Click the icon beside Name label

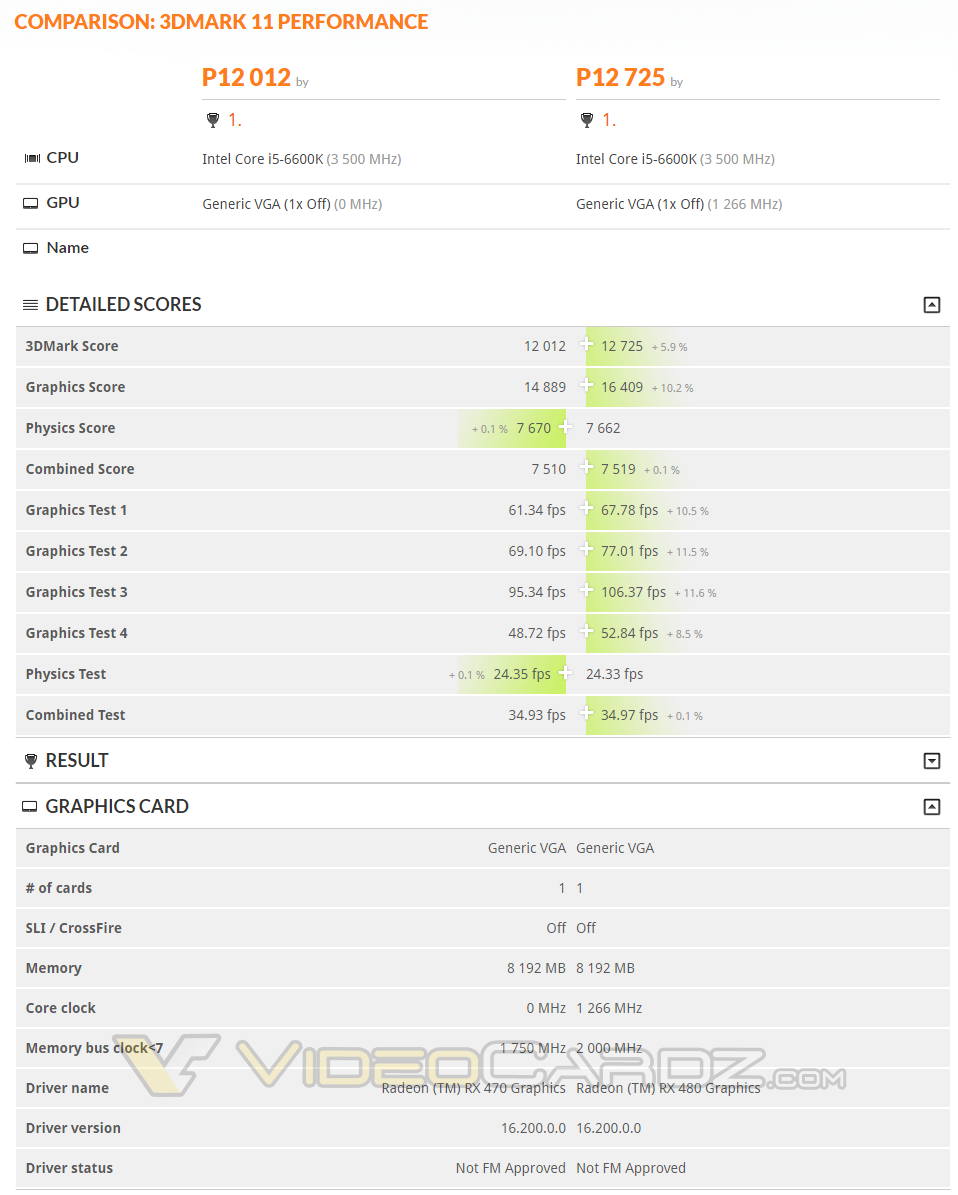(x=31, y=248)
